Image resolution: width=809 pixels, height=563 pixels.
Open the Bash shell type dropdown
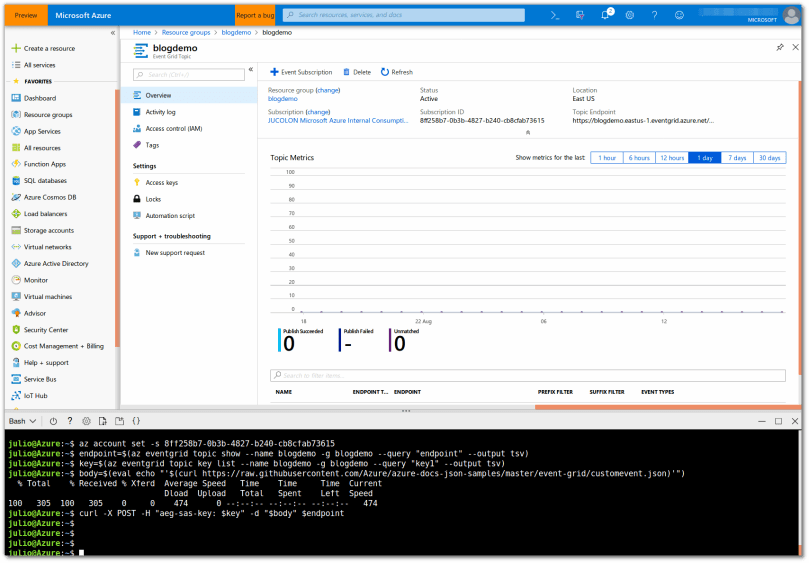22,421
